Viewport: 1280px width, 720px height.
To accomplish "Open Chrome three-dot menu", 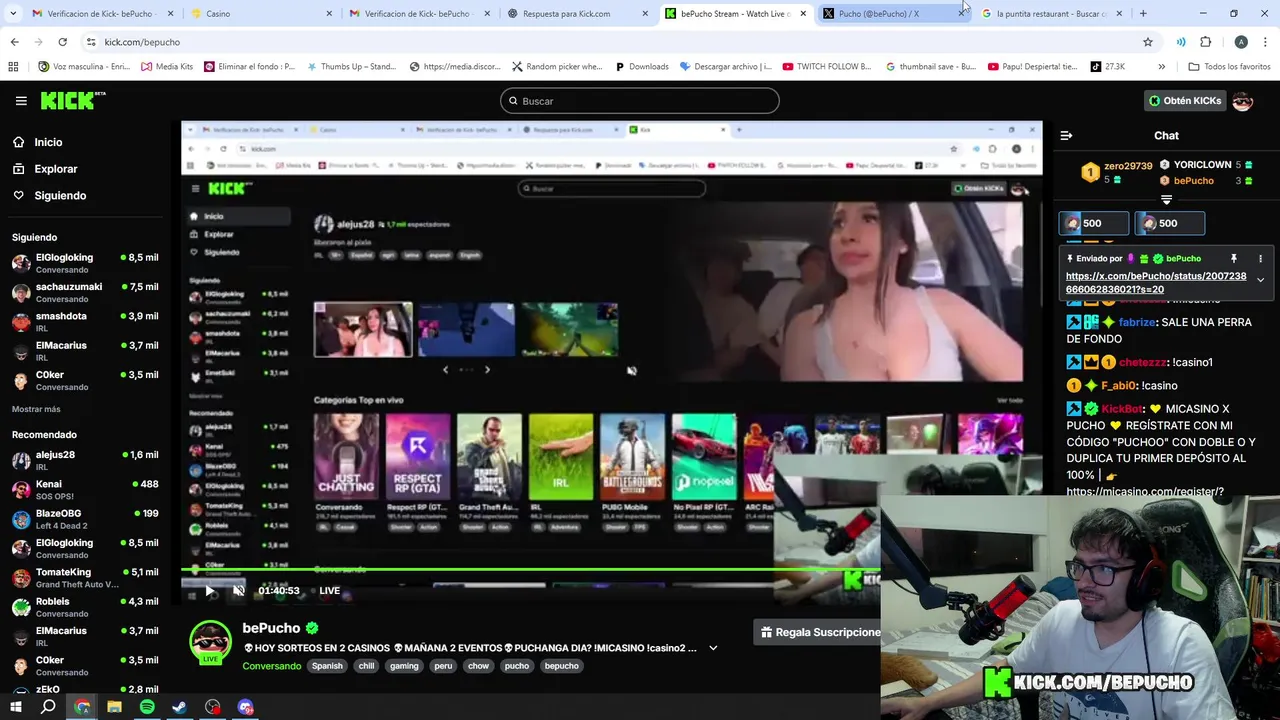I will point(1265,42).
